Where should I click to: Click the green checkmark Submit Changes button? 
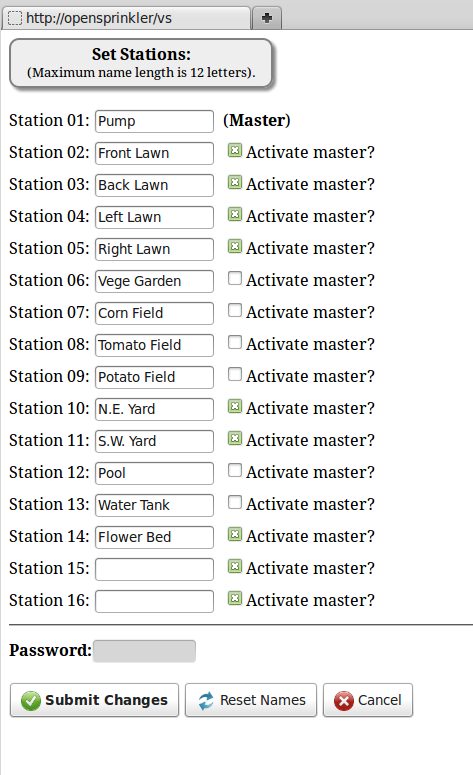click(94, 700)
